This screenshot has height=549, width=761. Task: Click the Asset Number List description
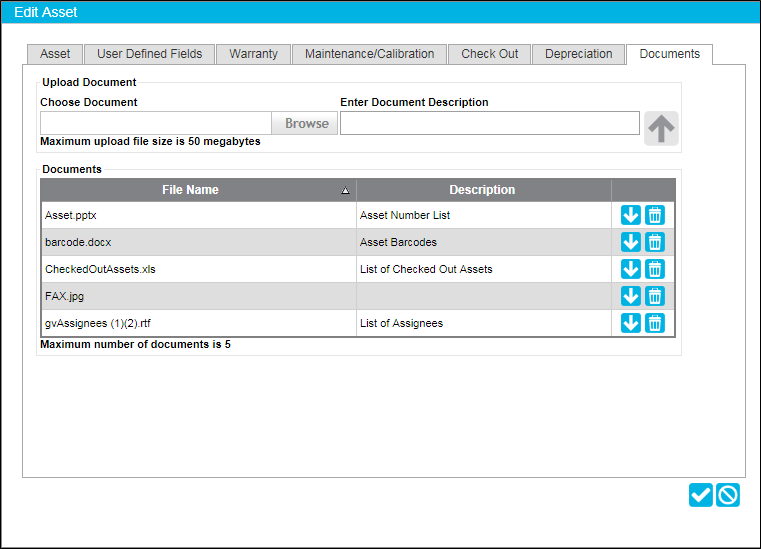point(405,215)
